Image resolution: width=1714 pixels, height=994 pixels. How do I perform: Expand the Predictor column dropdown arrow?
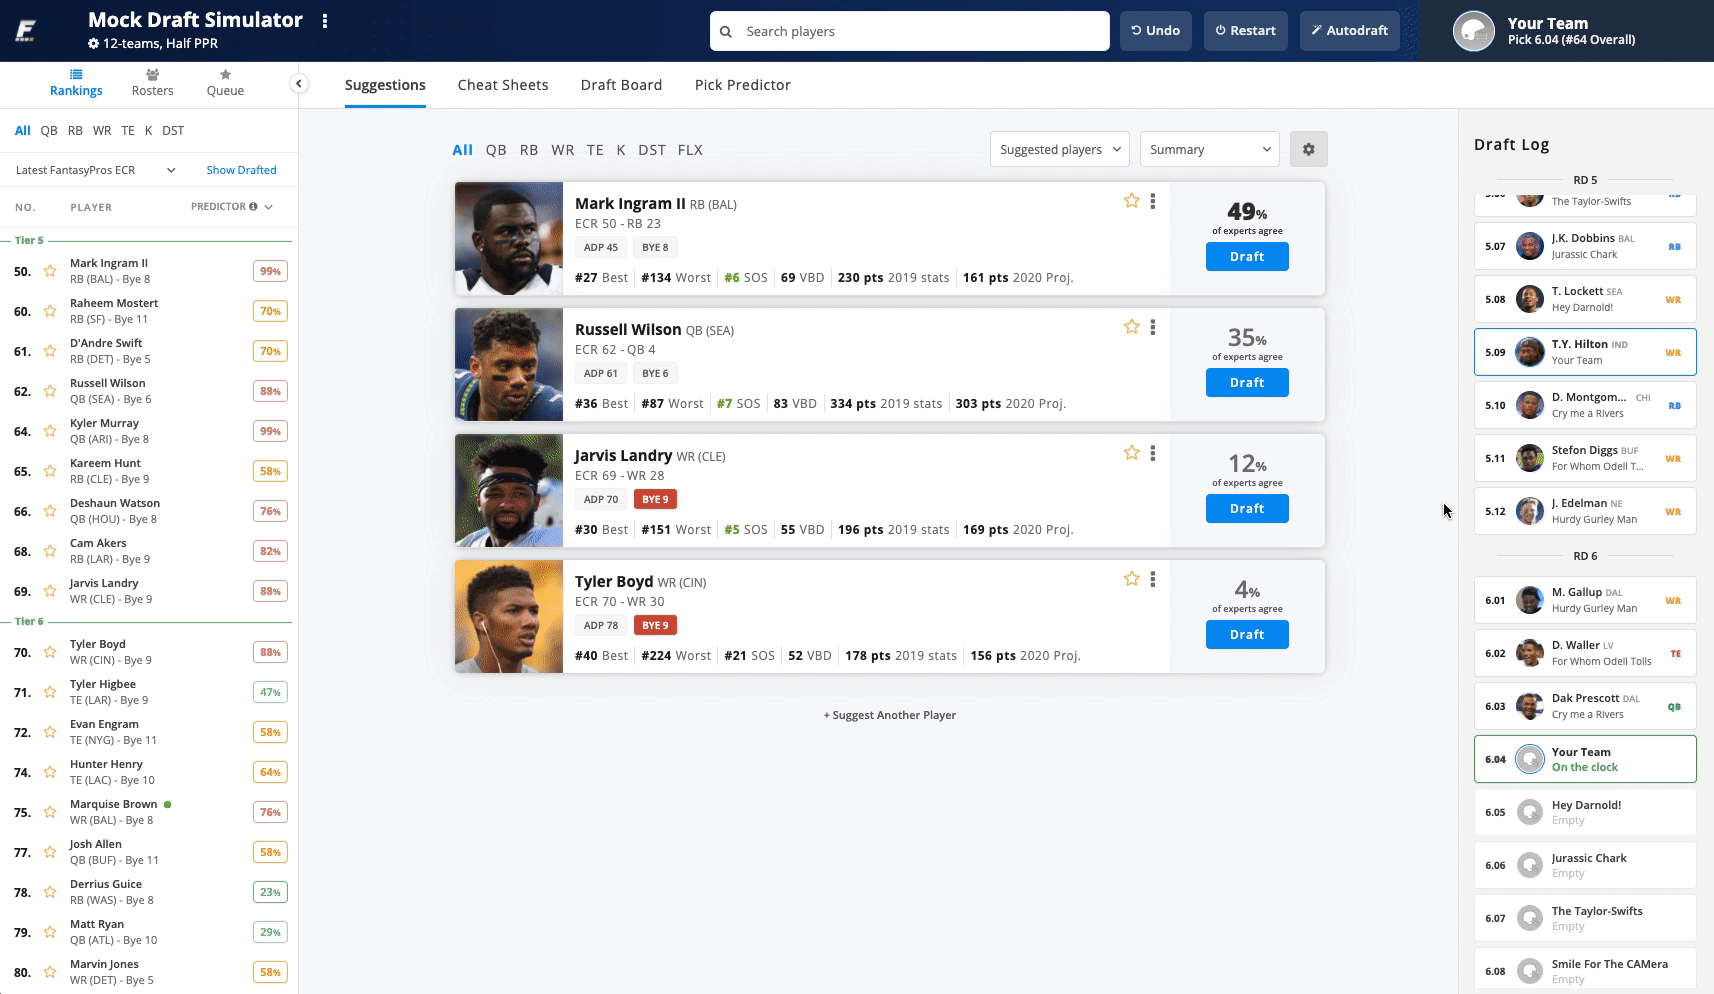[268, 207]
